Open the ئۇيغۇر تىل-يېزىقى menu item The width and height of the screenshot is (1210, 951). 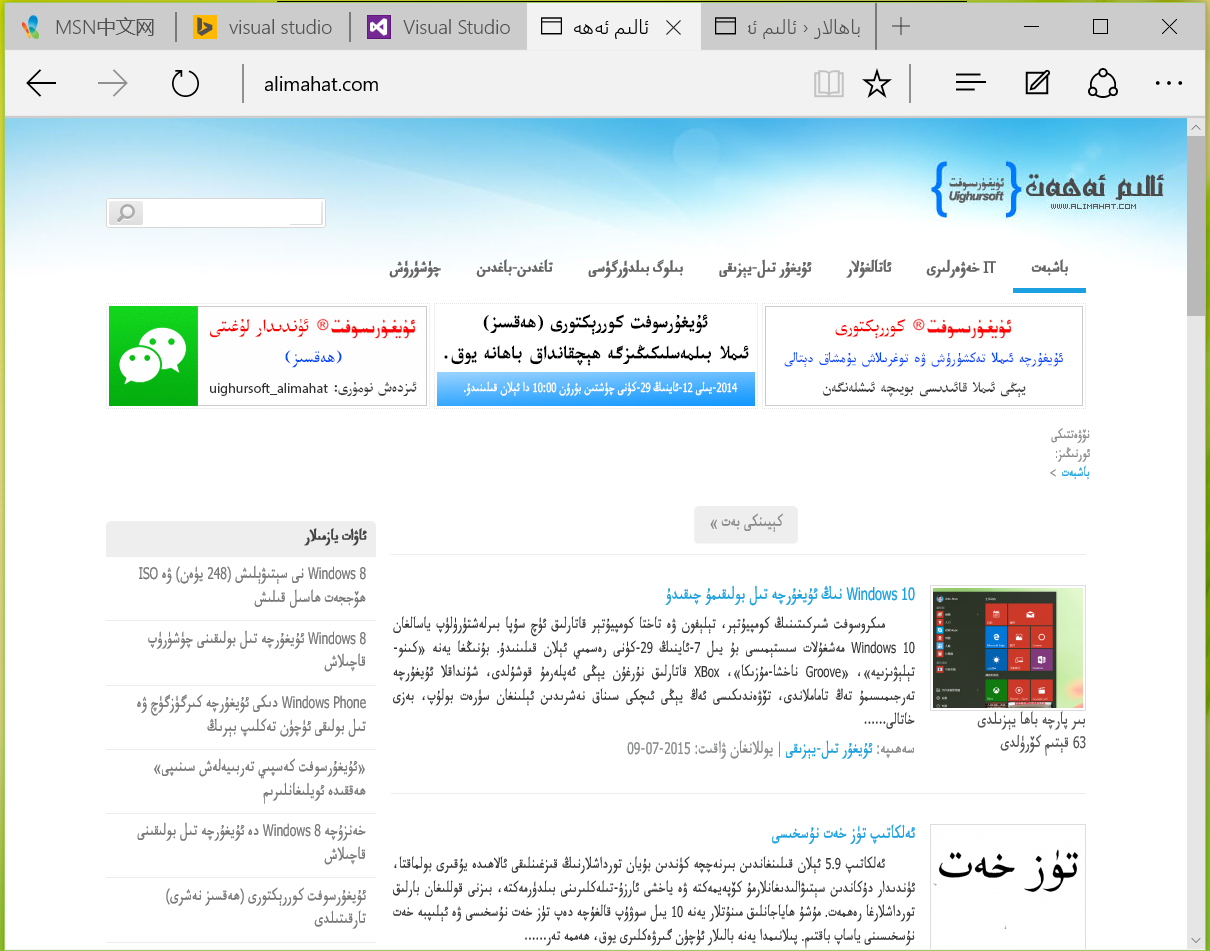click(766, 268)
